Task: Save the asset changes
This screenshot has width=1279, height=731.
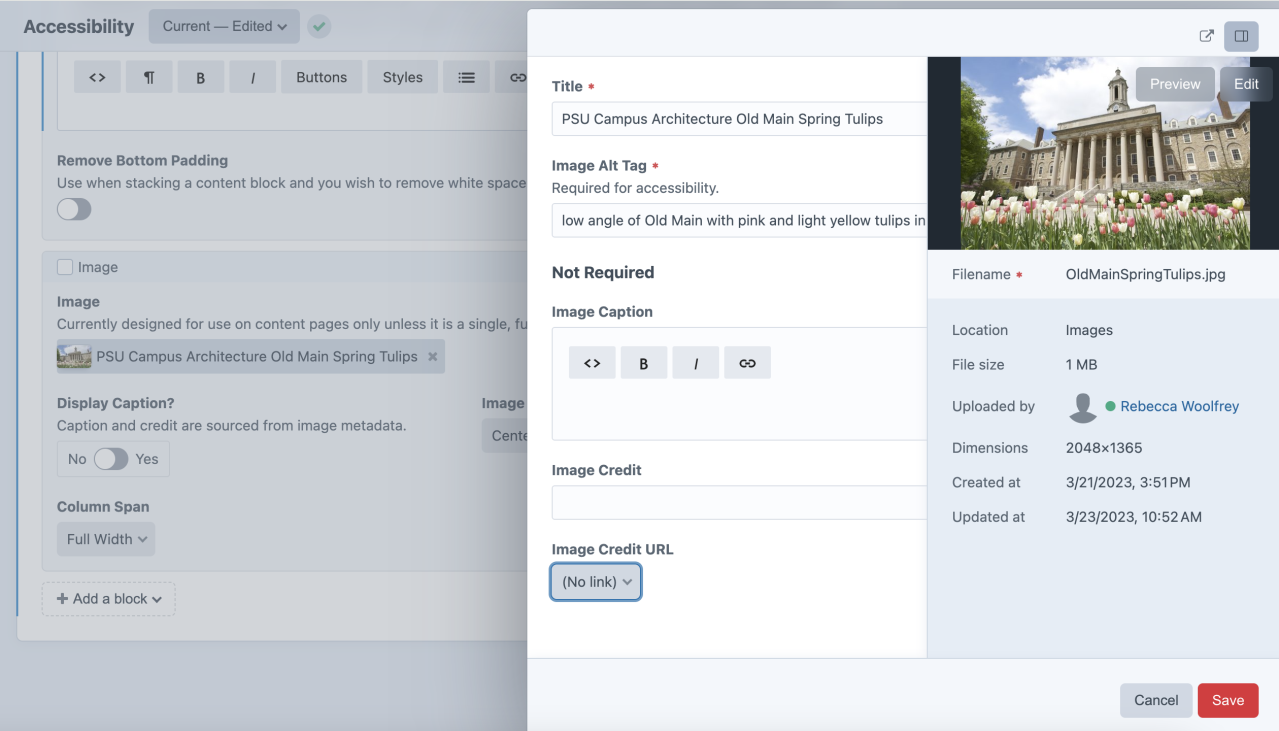Action: [x=1227, y=700]
